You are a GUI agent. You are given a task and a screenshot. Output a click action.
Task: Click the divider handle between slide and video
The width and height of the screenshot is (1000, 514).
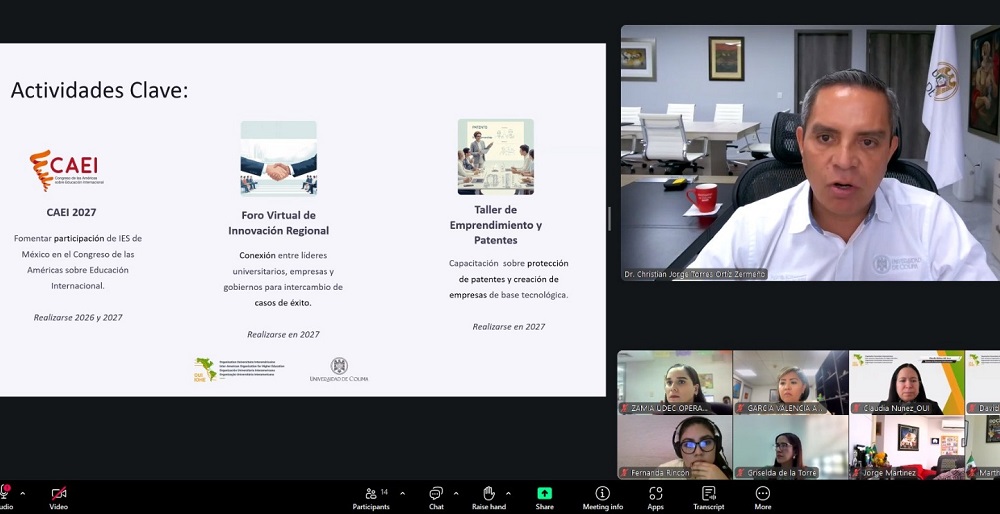point(610,219)
